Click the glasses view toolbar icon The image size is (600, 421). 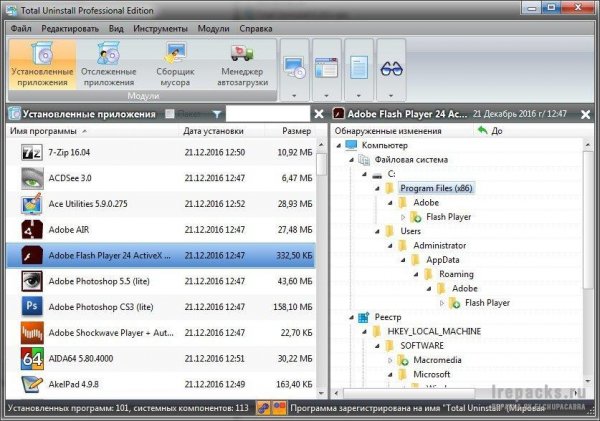click(x=391, y=69)
